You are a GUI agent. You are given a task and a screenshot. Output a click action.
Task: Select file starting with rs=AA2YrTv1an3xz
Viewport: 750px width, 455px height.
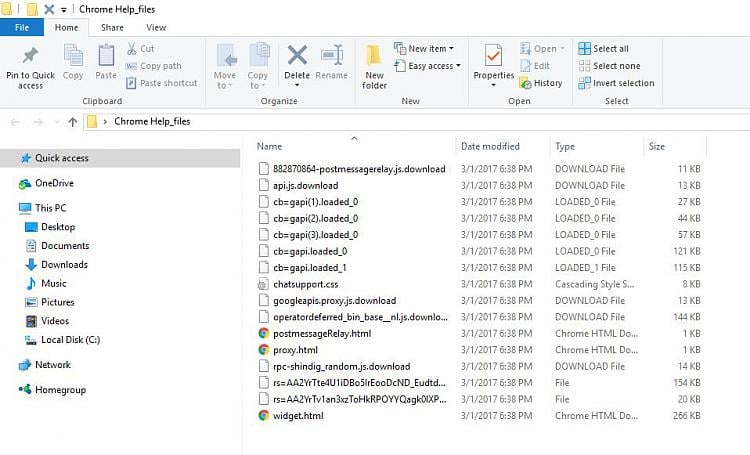pyautogui.click(x=360, y=399)
